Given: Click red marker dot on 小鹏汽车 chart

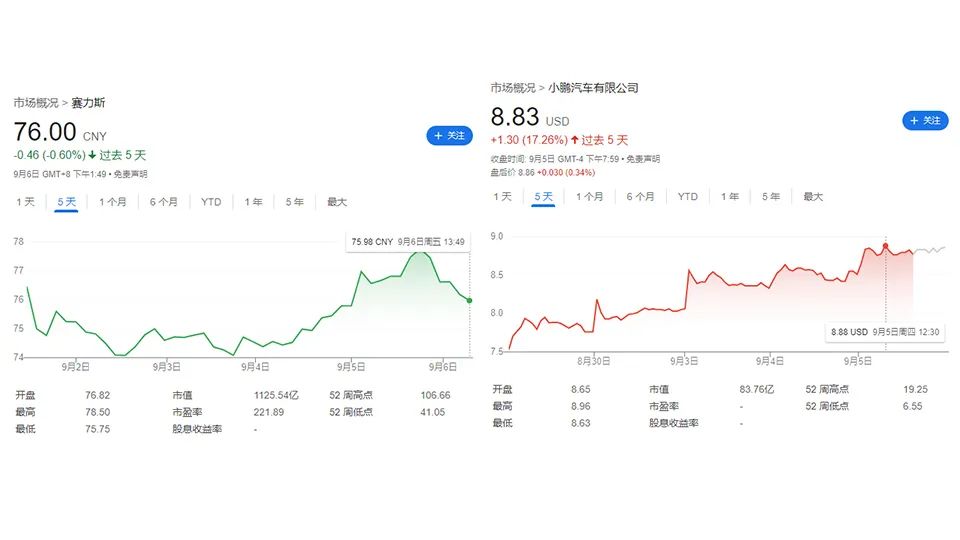Looking at the screenshot, I should (885, 246).
